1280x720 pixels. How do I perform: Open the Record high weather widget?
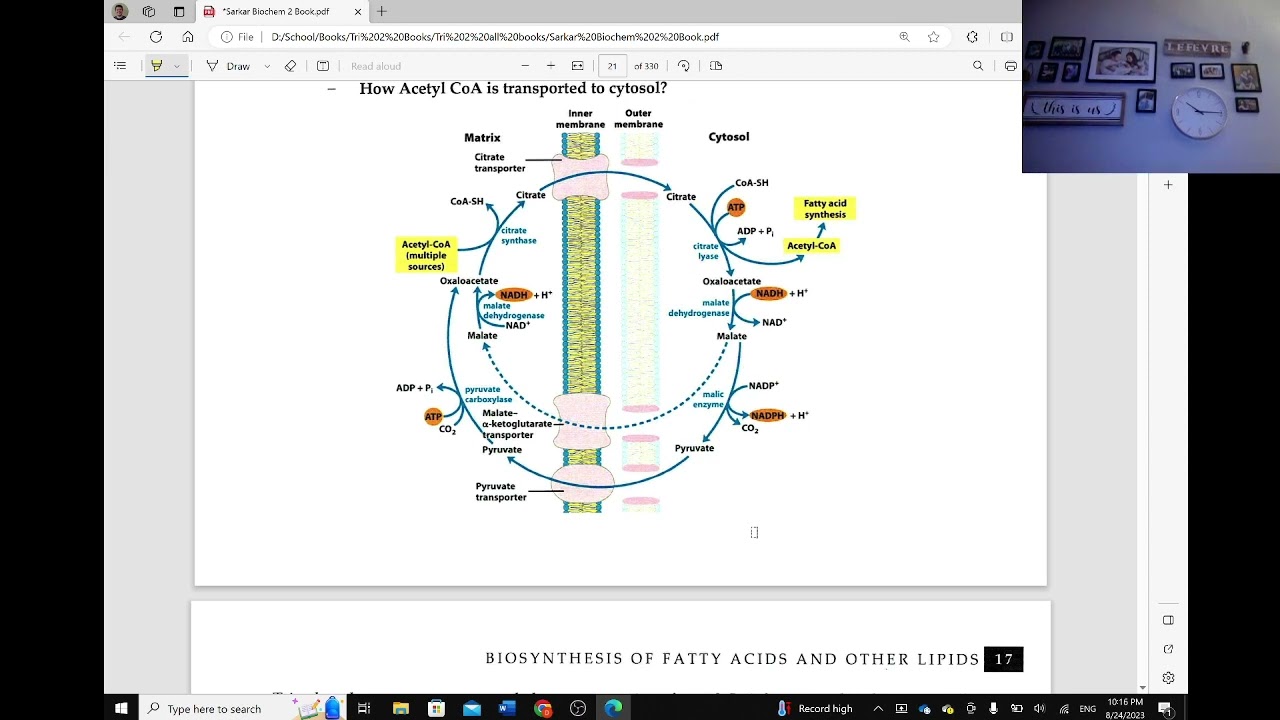click(x=815, y=708)
